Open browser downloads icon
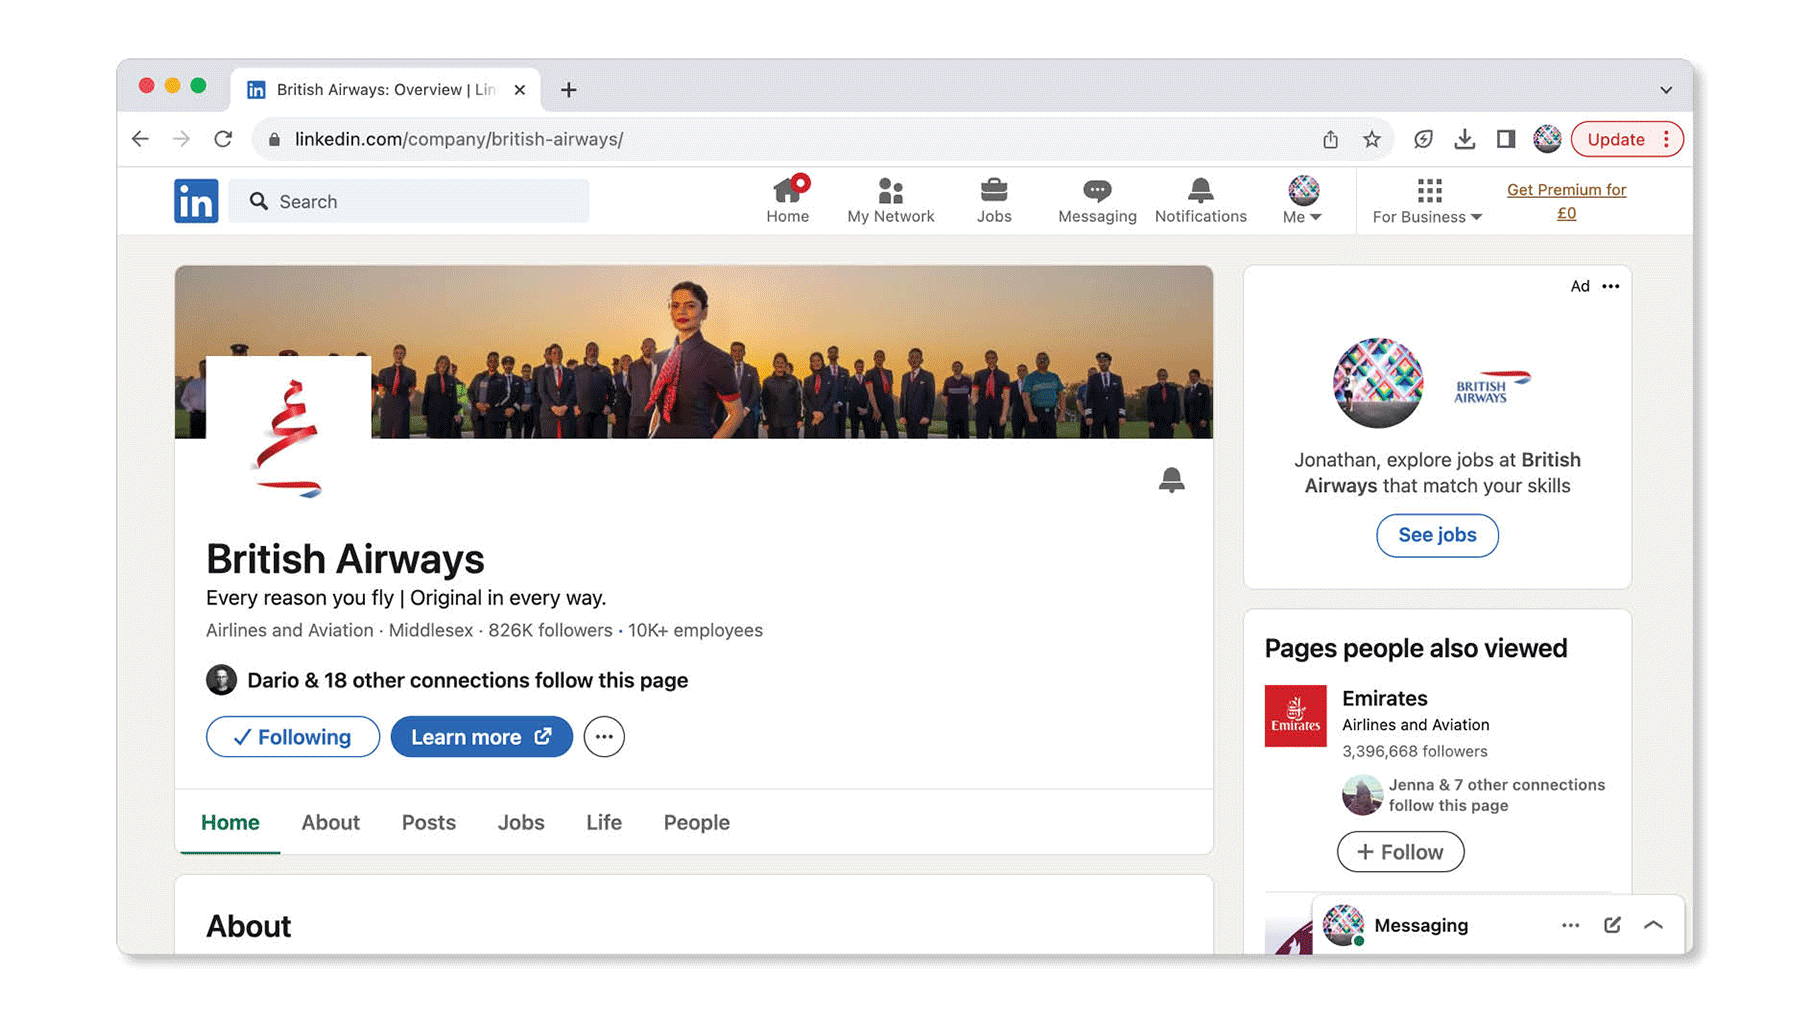The image size is (1814, 1020). click(x=1465, y=139)
